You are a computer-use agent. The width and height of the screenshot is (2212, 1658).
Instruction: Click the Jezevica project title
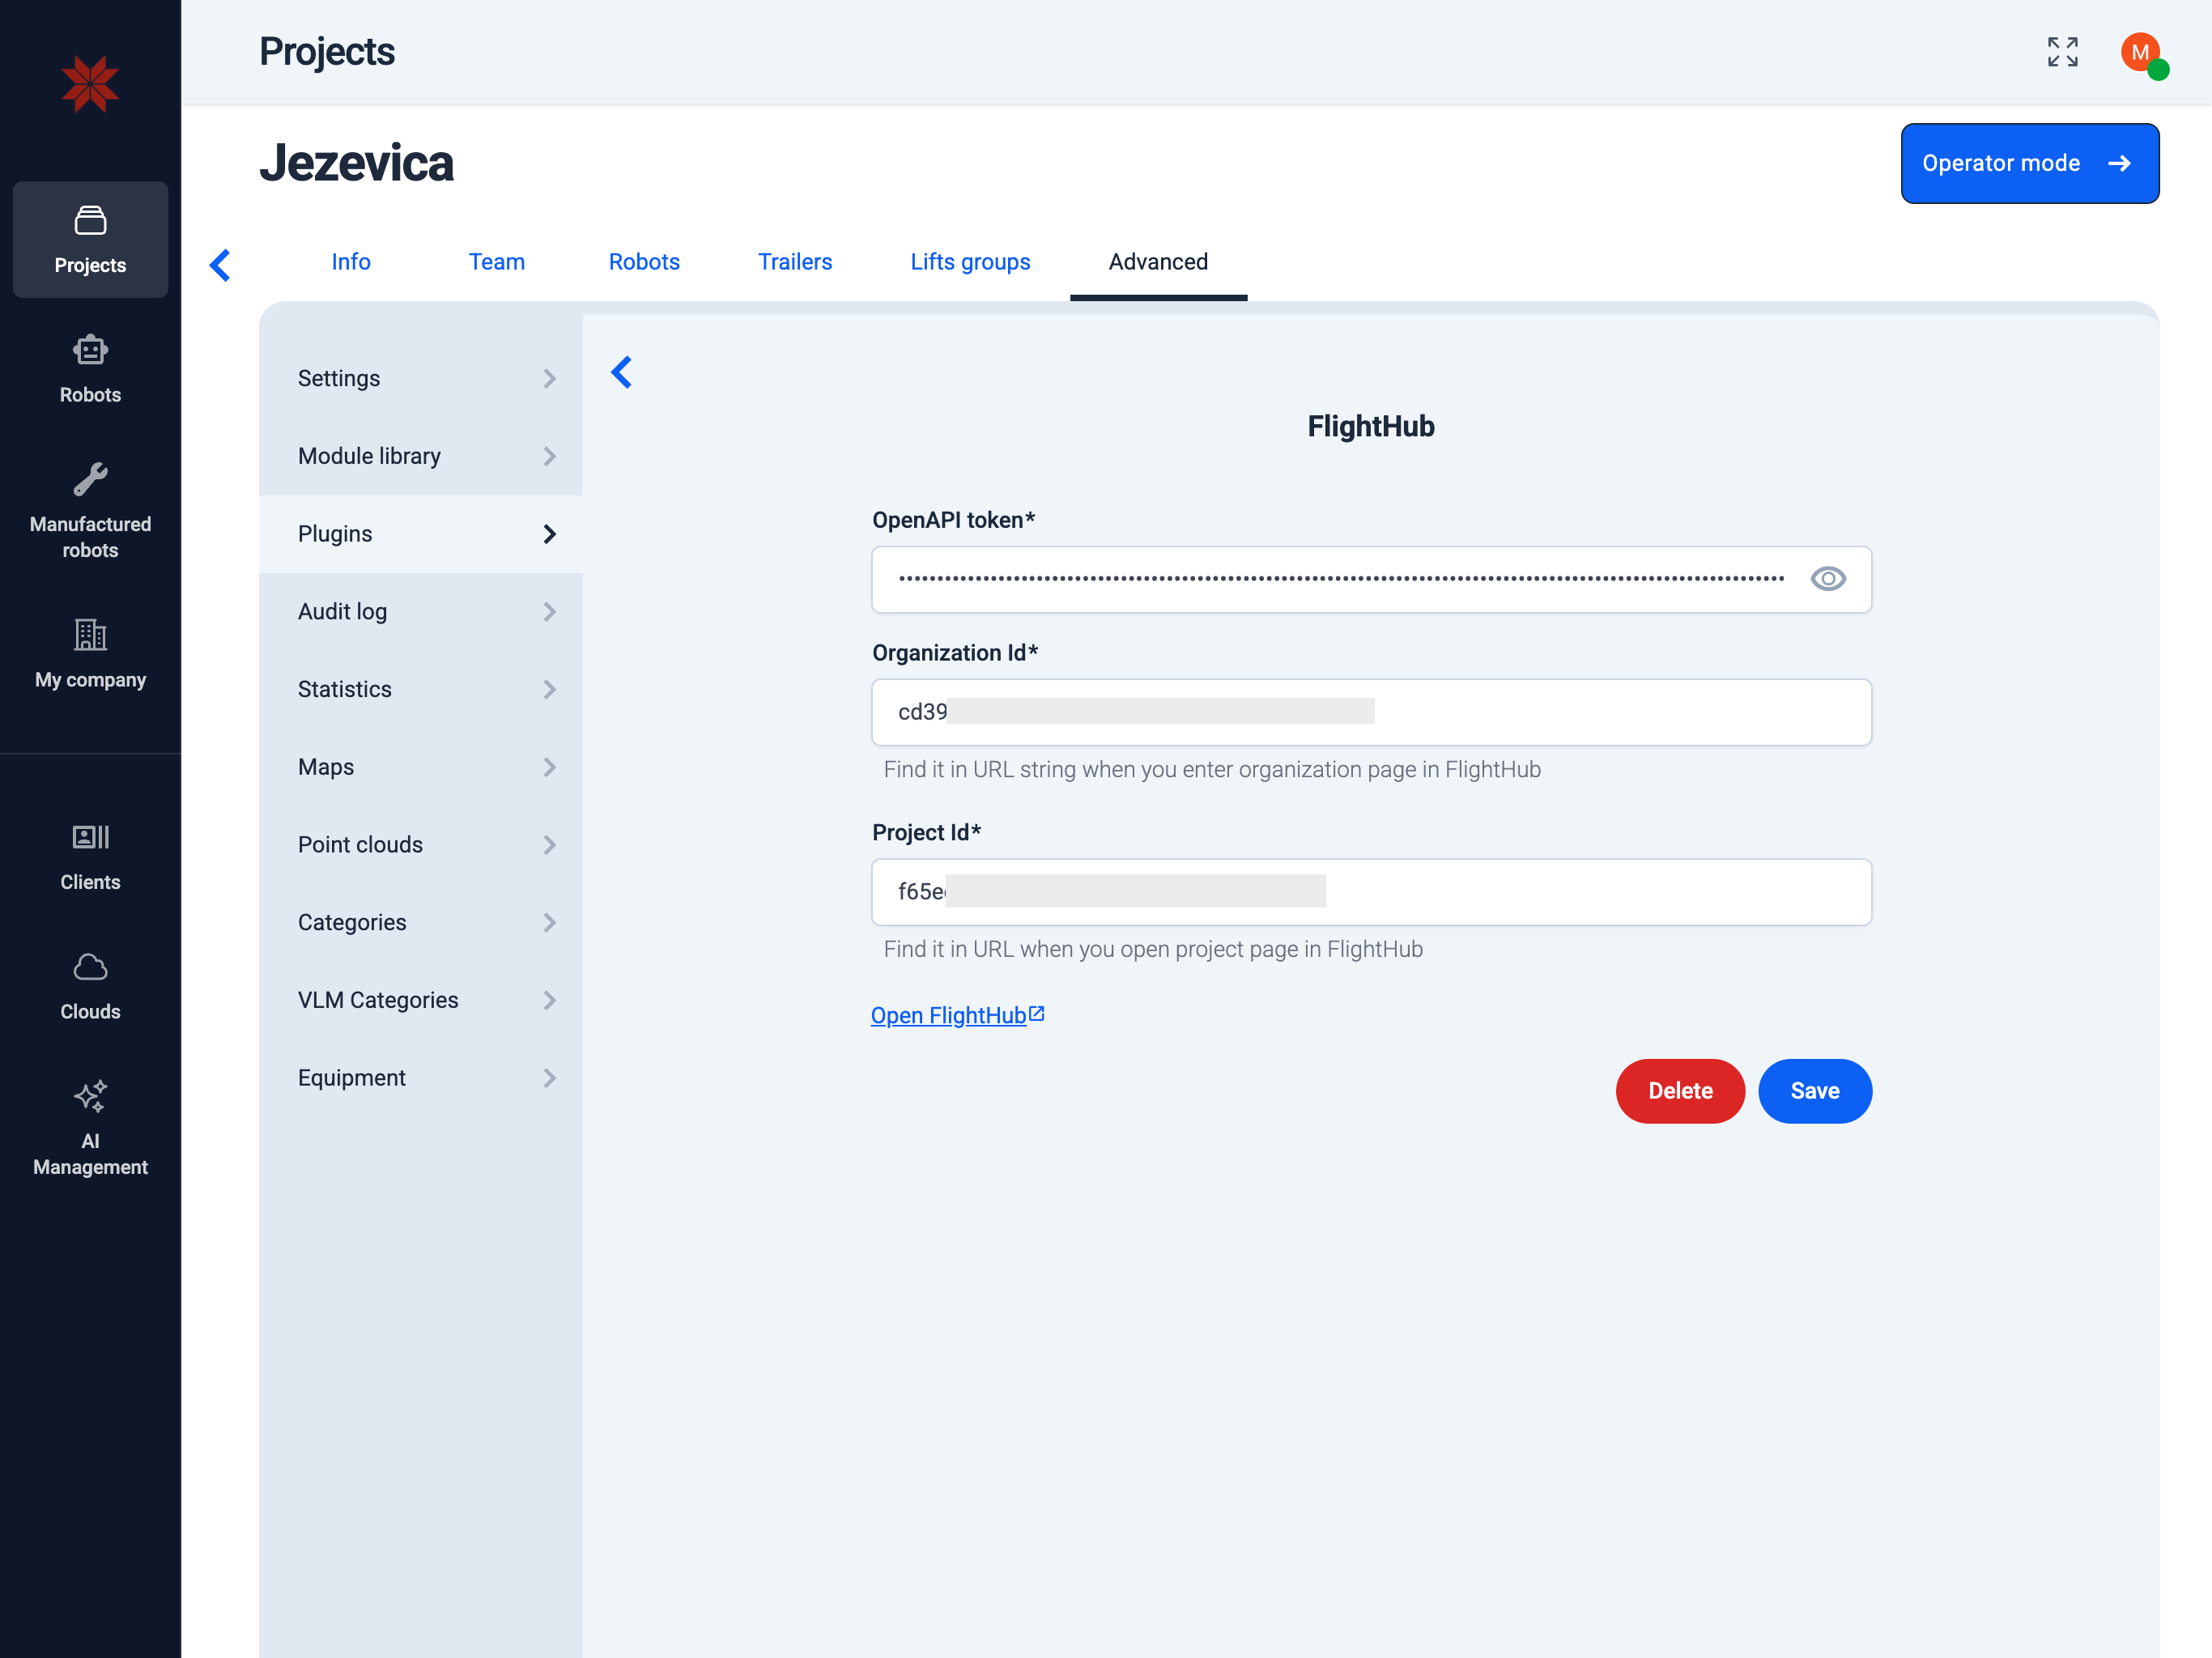[x=357, y=163]
